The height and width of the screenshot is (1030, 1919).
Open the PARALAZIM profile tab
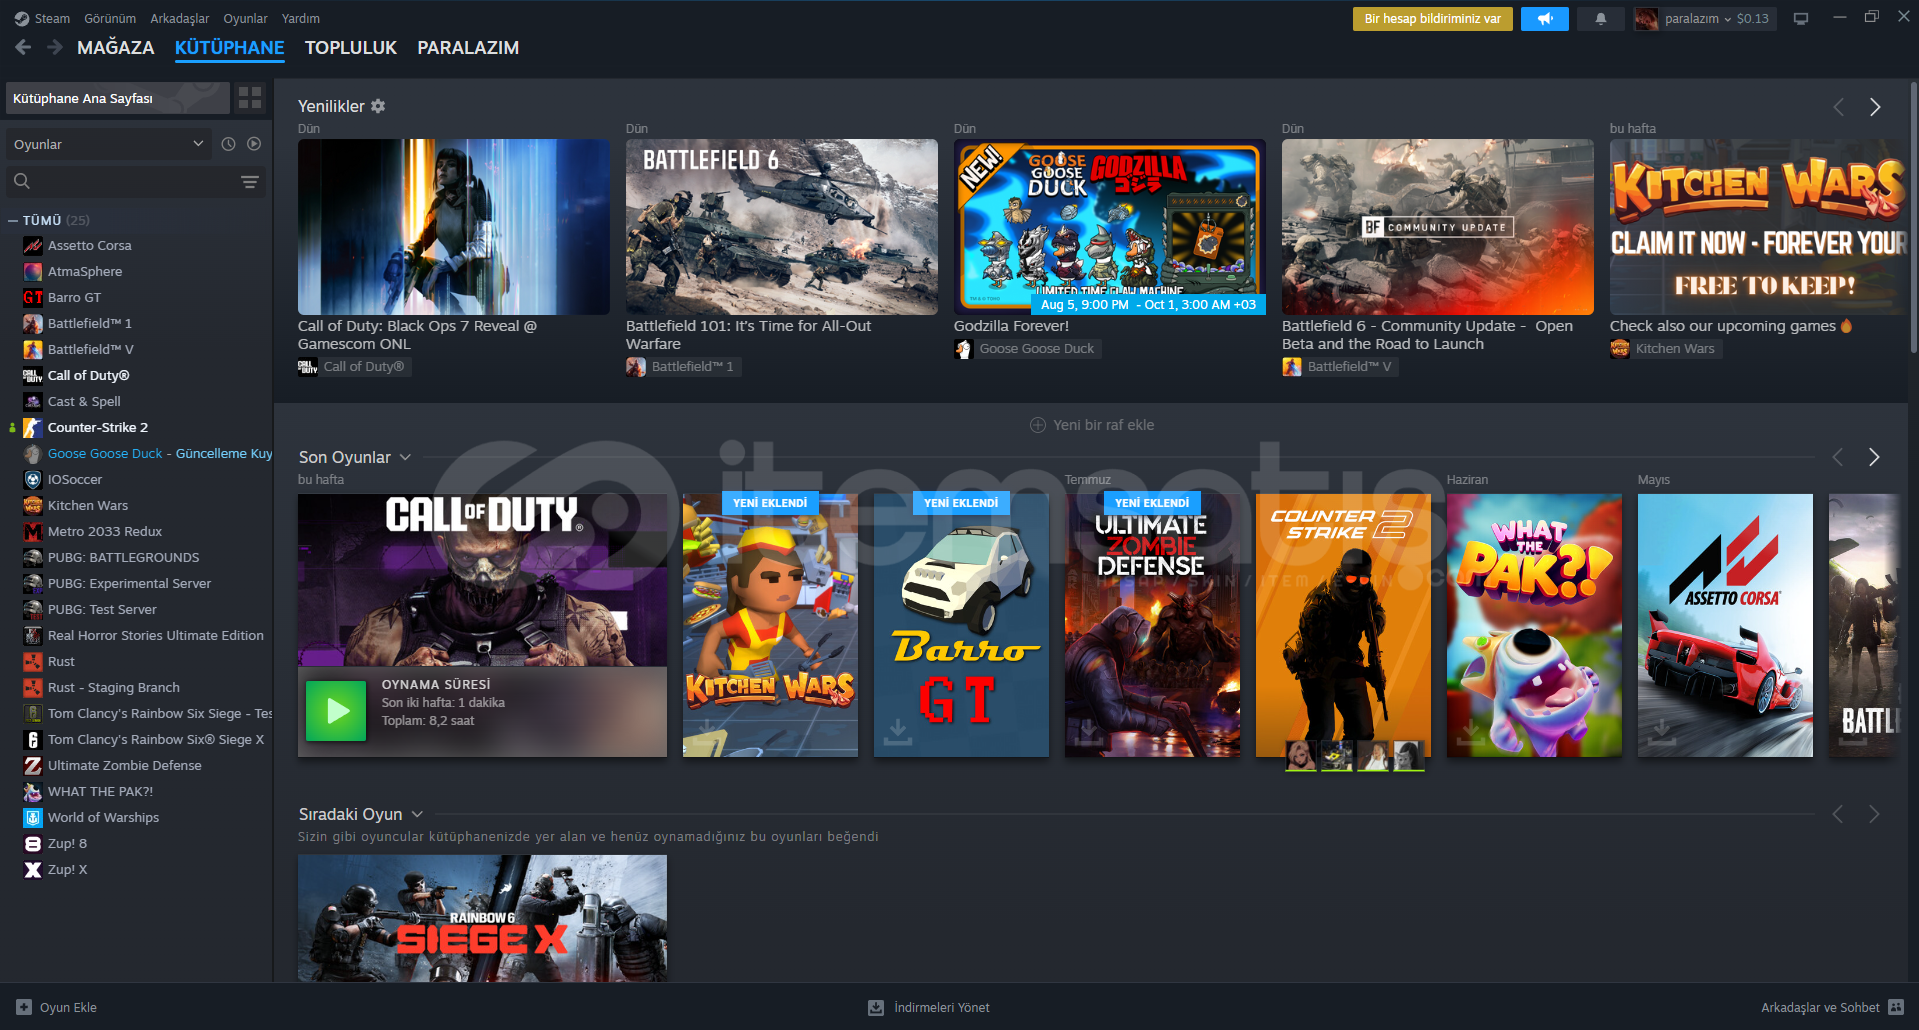tap(468, 47)
